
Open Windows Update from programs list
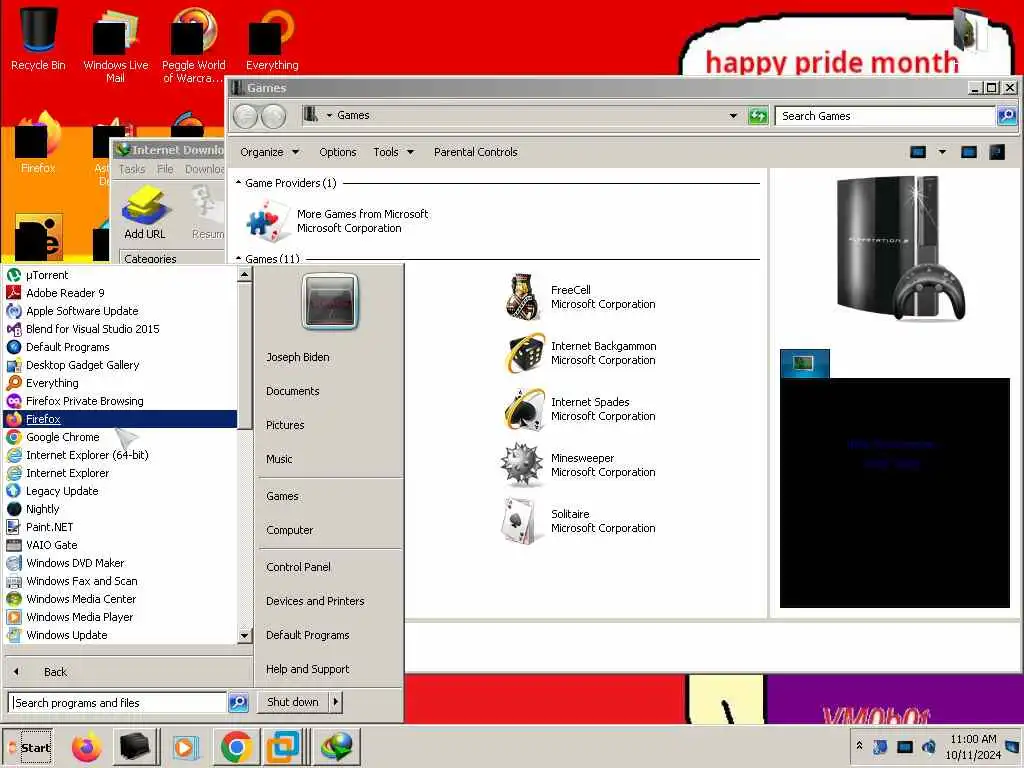coord(121,635)
